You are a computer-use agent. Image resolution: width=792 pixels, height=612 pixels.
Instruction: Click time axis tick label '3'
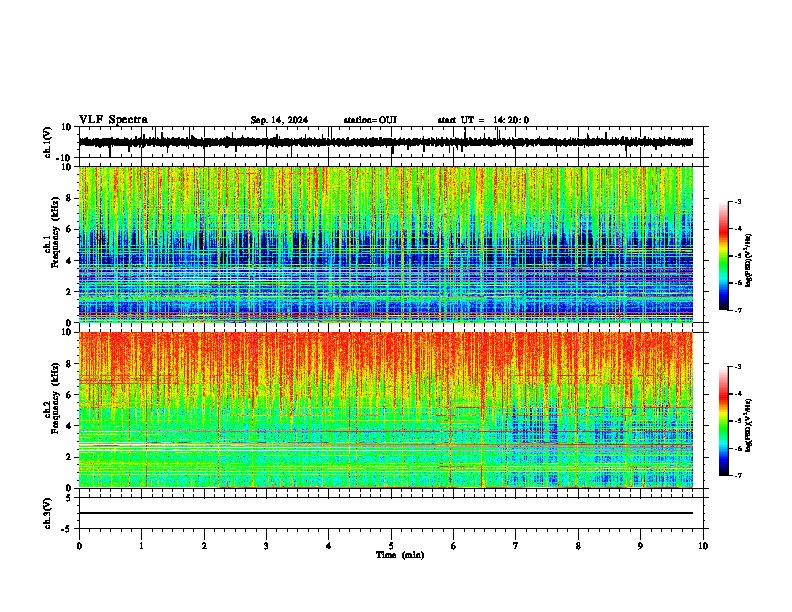point(266,546)
